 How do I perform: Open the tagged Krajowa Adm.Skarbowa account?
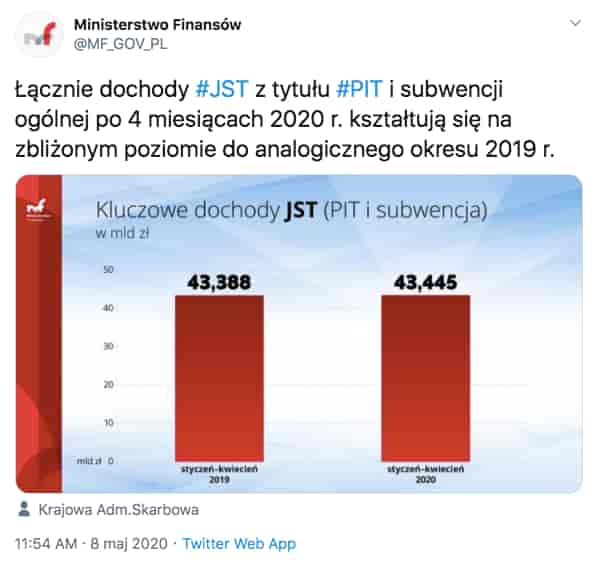(x=119, y=510)
